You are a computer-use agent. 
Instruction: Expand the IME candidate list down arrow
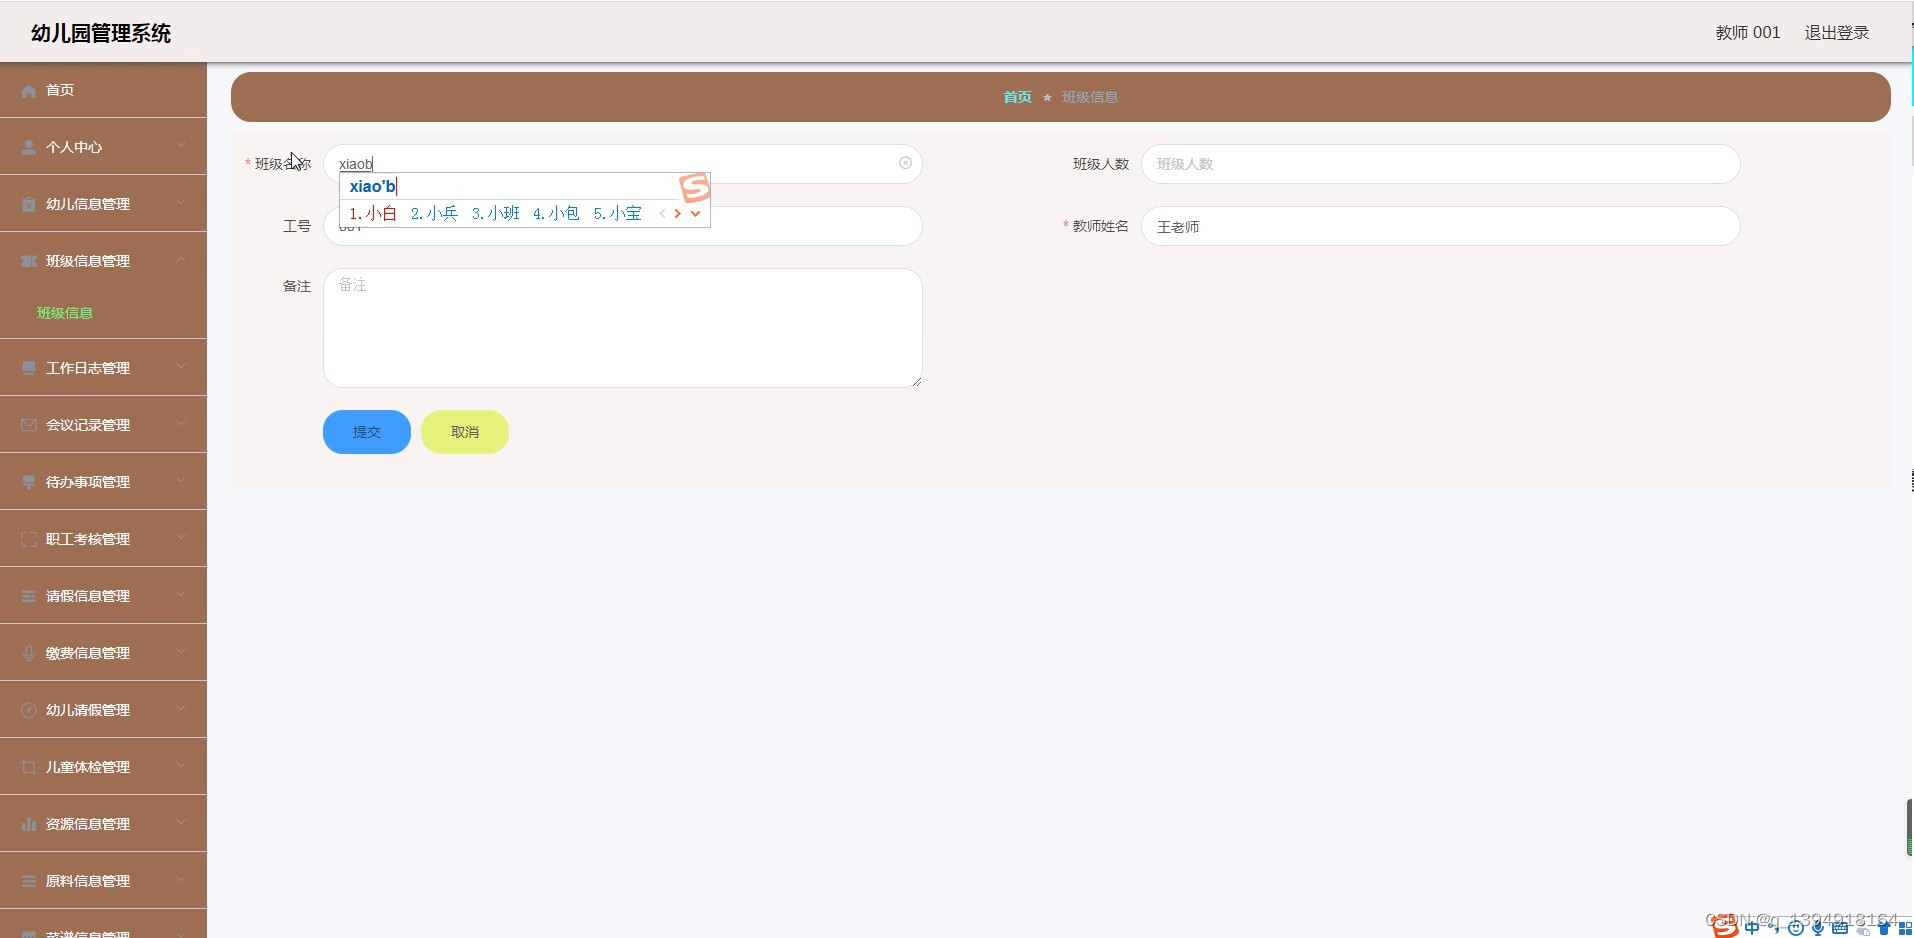pos(696,213)
